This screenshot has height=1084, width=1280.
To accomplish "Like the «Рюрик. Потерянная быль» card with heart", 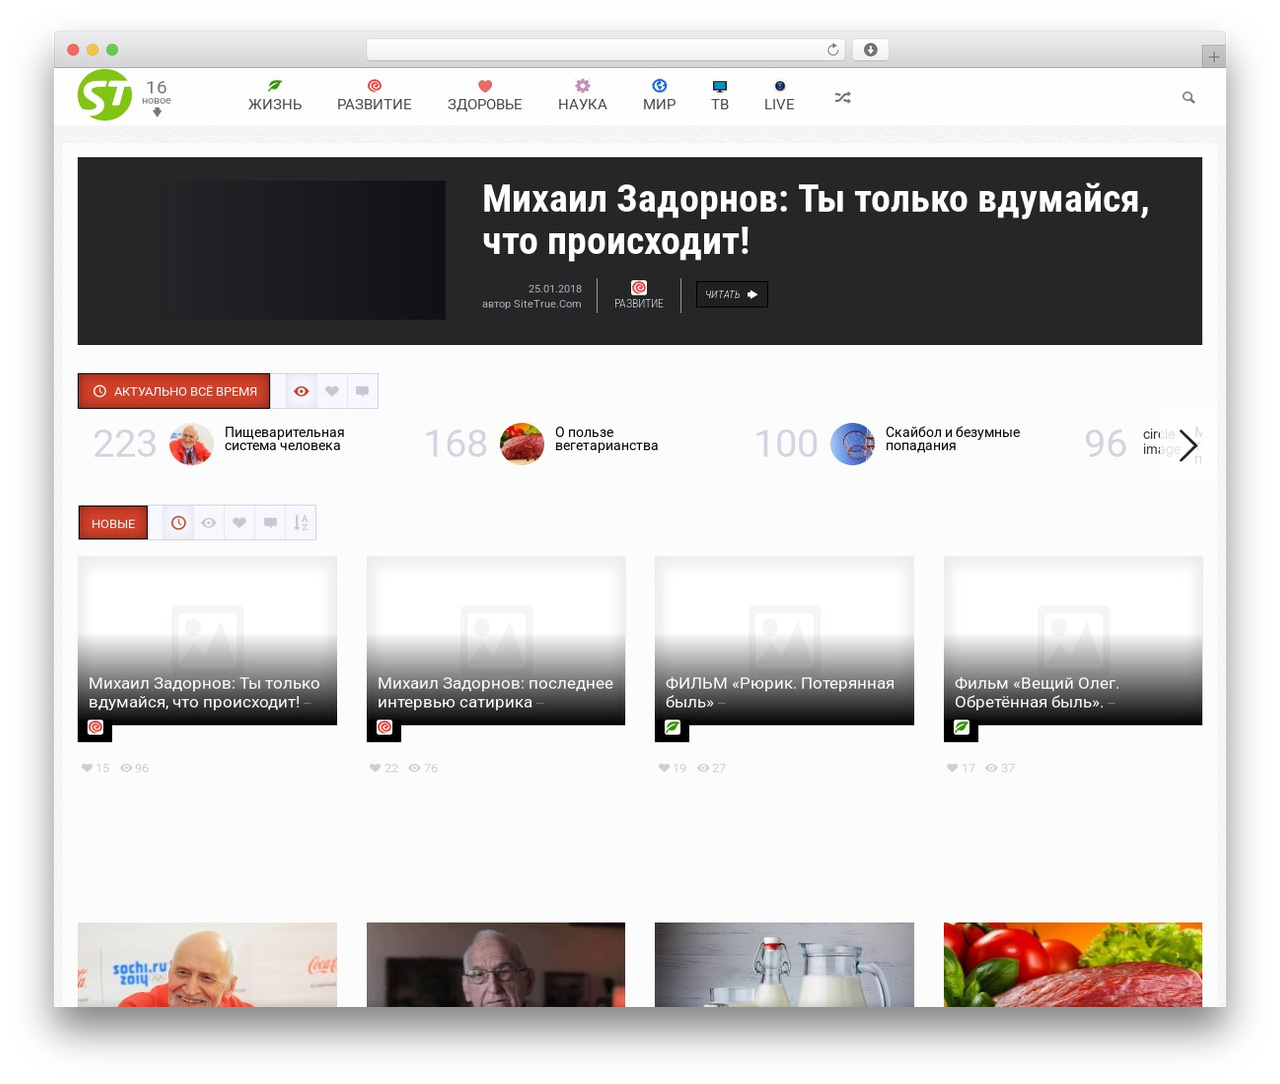I will (x=664, y=768).
